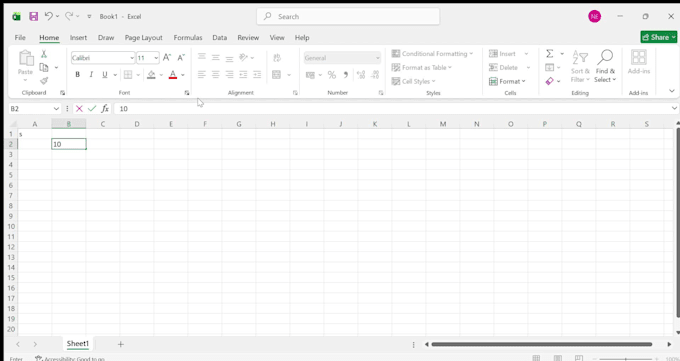
Task: Decrease indent
Action: coord(243,75)
